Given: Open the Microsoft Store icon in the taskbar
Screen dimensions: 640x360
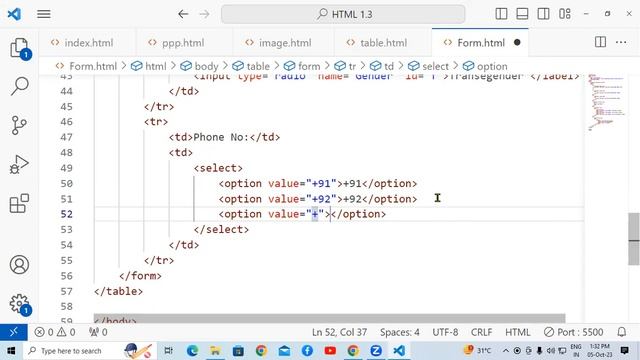Looking at the screenshot, I should [x=238, y=351].
